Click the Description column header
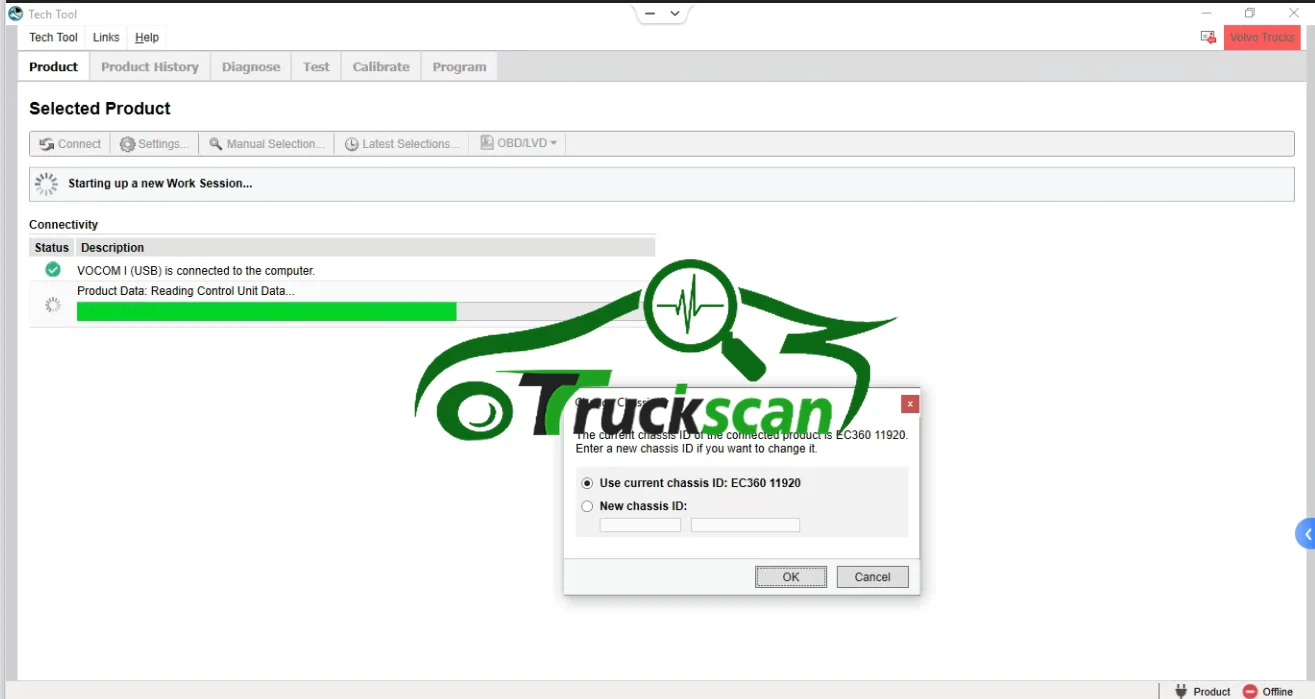This screenshot has width=1315, height=699. point(365,248)
